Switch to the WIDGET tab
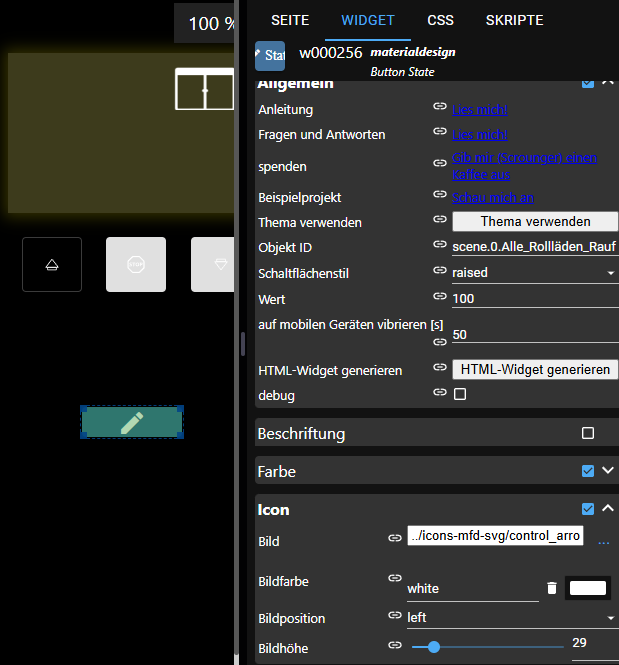Image resolution: width=619 pixels, height=665 pixels. coord(368,20)
